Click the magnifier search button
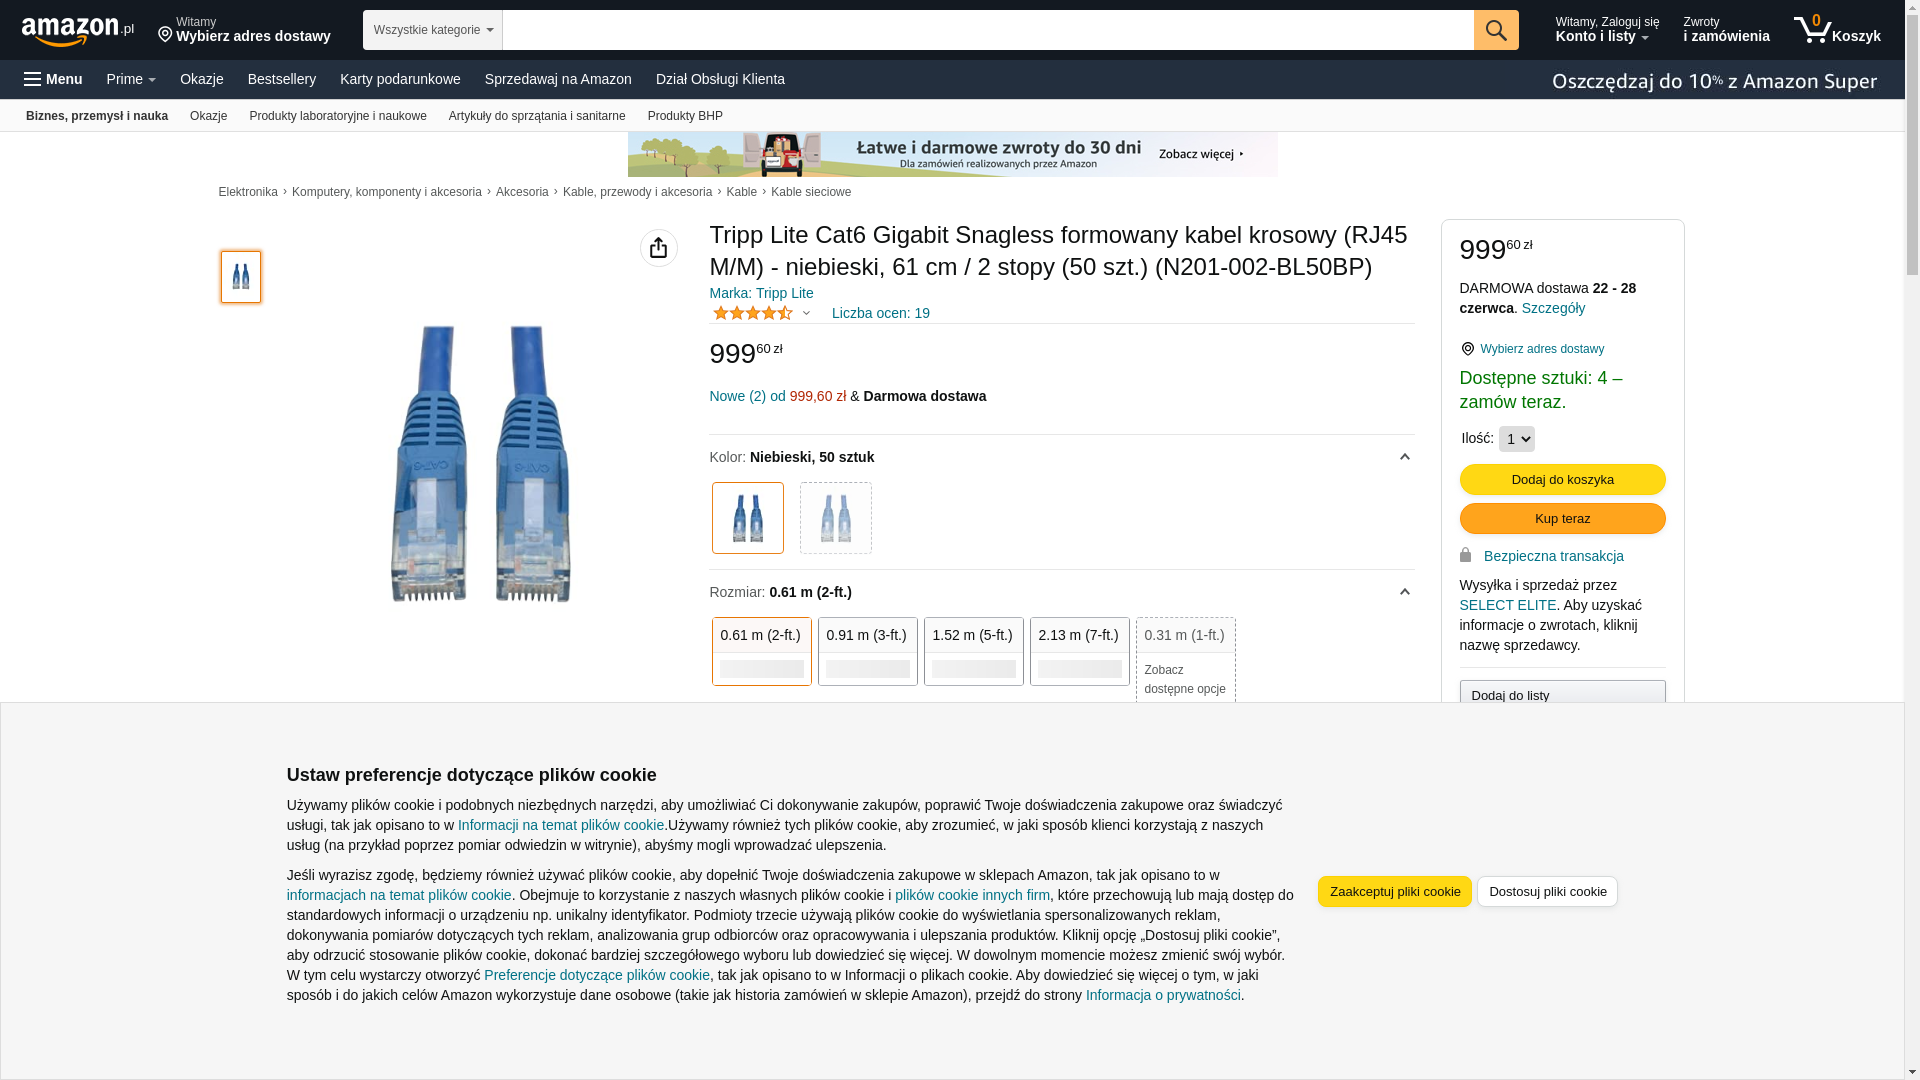 point(1495,30)
